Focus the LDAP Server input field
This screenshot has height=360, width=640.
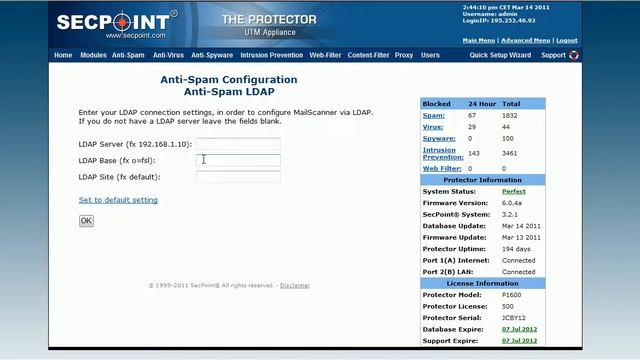pos(238,144)
